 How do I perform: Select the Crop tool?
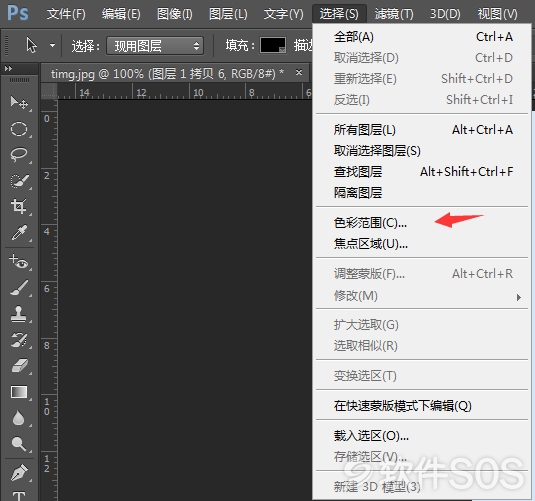[19, 206]
